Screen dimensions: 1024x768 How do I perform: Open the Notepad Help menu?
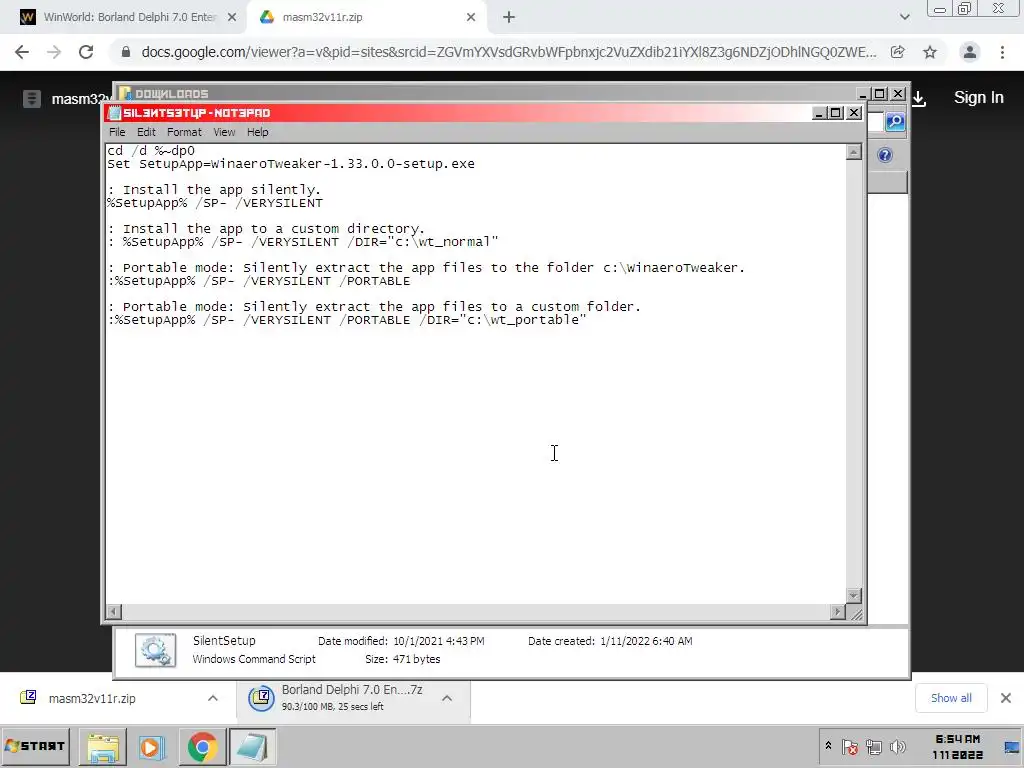coord(257,132)
